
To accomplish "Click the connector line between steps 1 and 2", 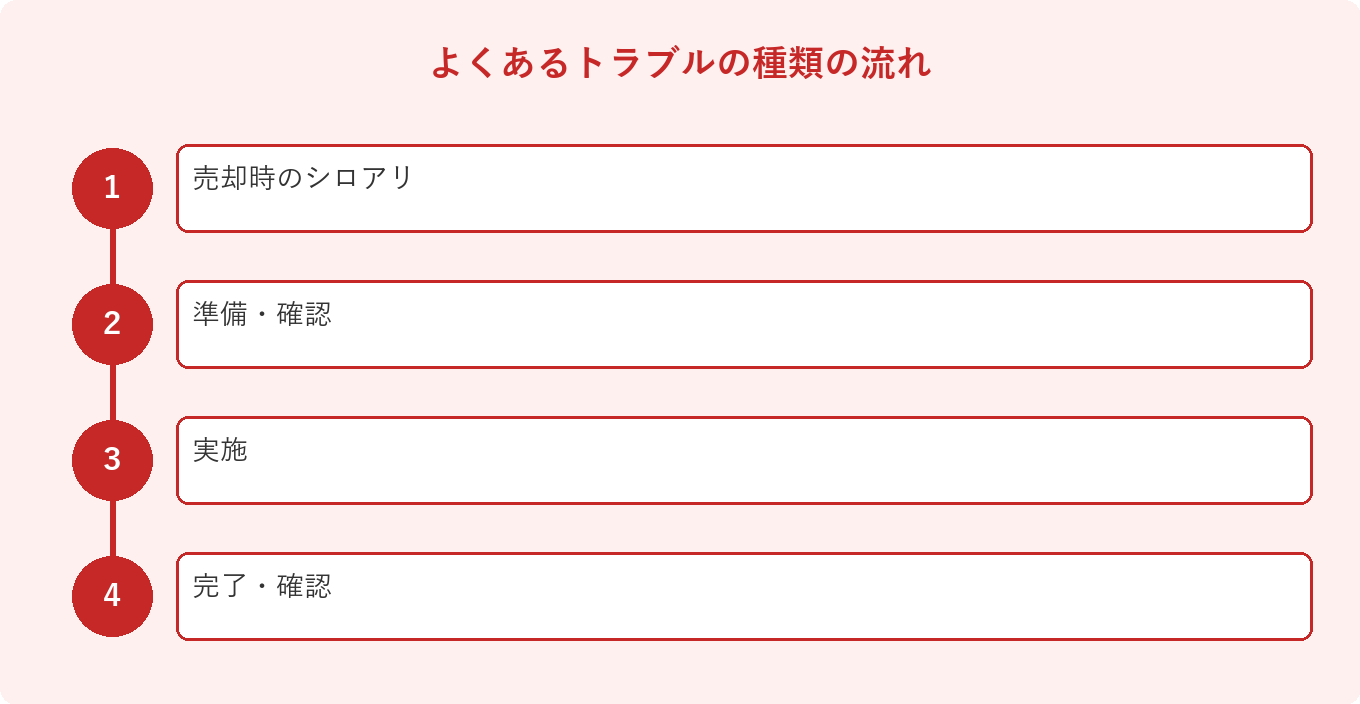I will [x=112, y=256].
